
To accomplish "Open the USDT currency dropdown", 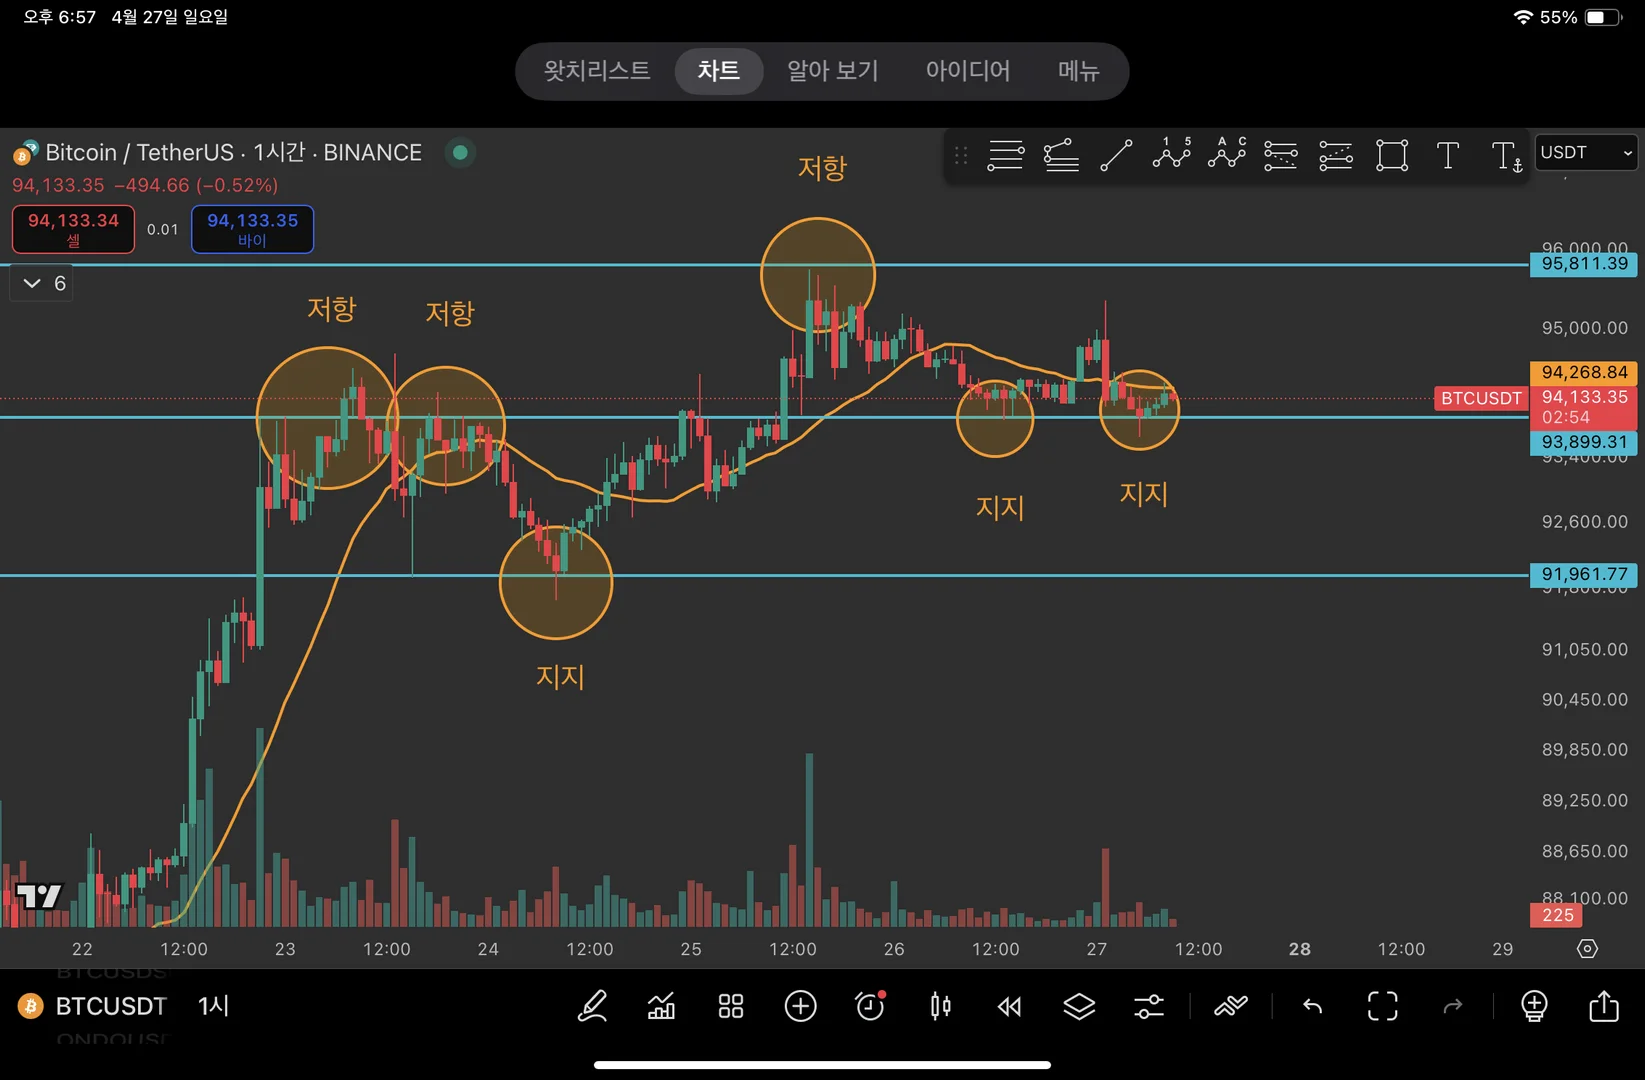I will [1586, 152].
